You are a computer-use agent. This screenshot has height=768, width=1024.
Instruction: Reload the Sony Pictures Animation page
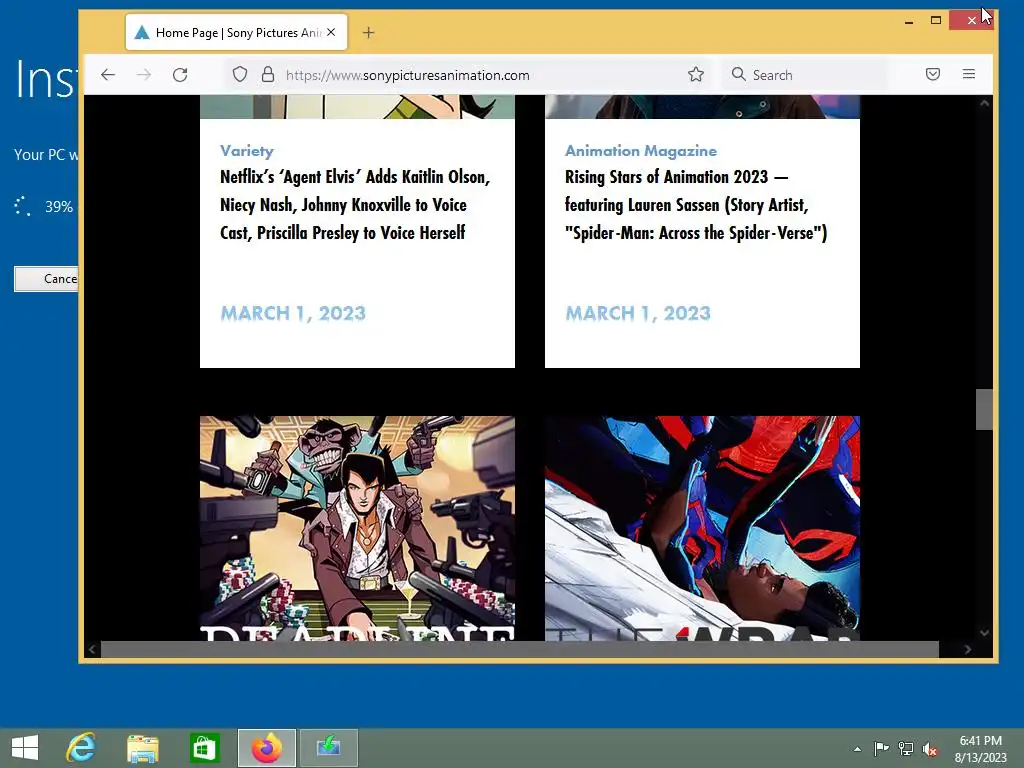180,75
